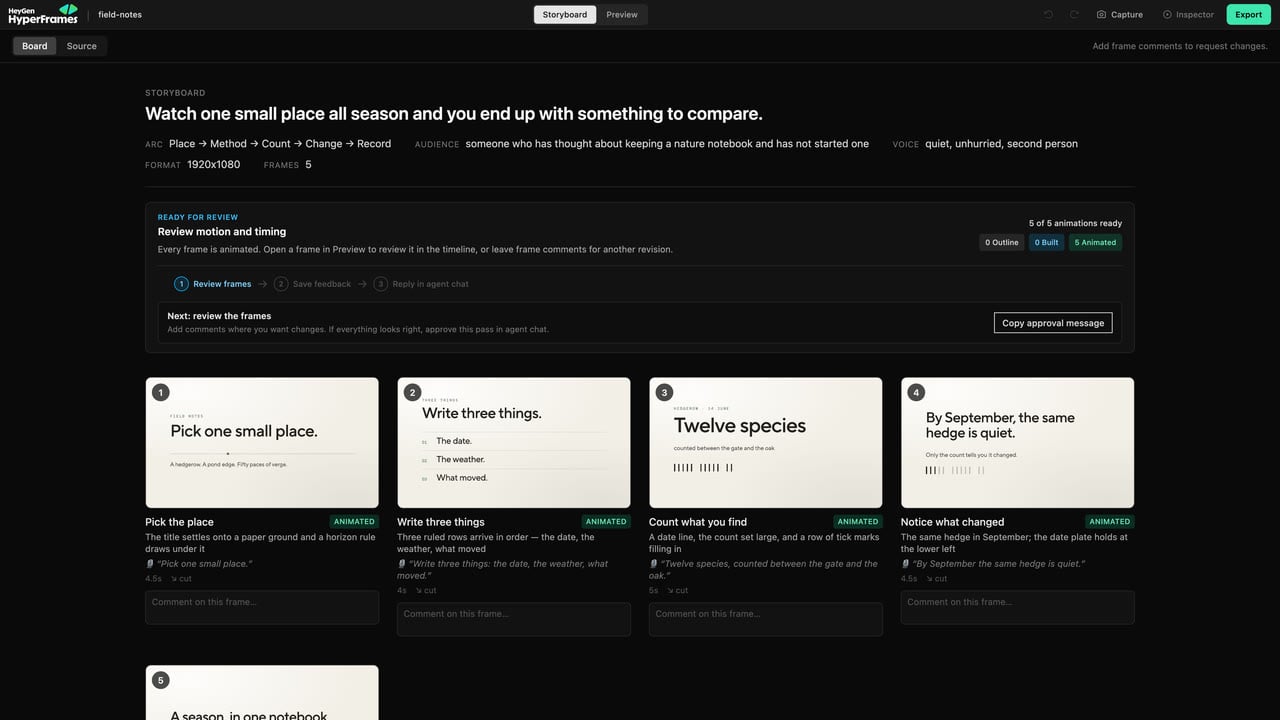Viewport: 1280px width, 720px height.
Task: Click the comment field under Pick the place
Action: [262, 607]
